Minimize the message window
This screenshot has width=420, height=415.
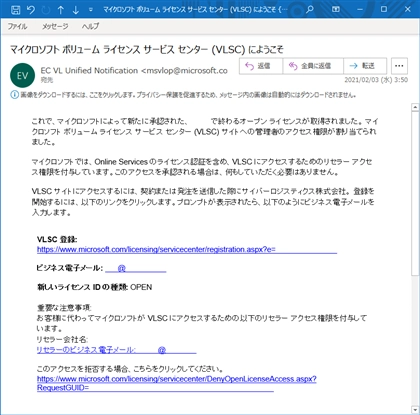click(x=360, y=9)
